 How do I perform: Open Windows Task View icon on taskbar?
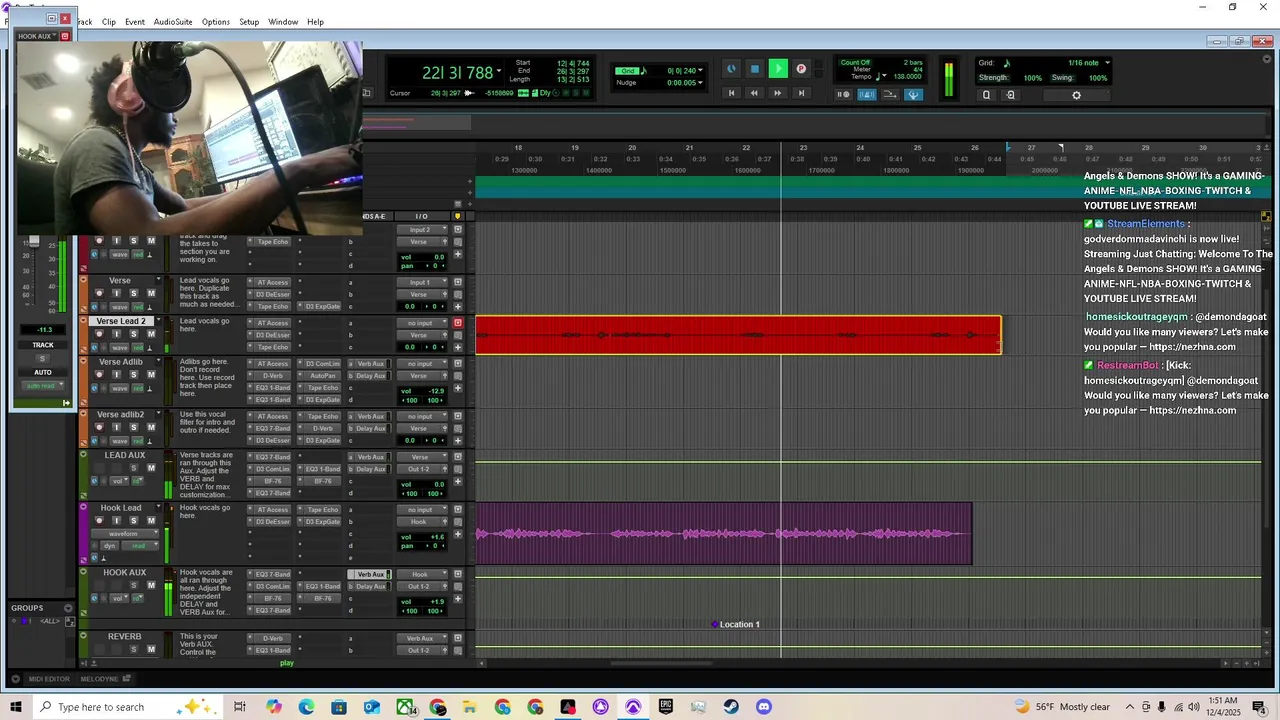[x=240, y=707]
